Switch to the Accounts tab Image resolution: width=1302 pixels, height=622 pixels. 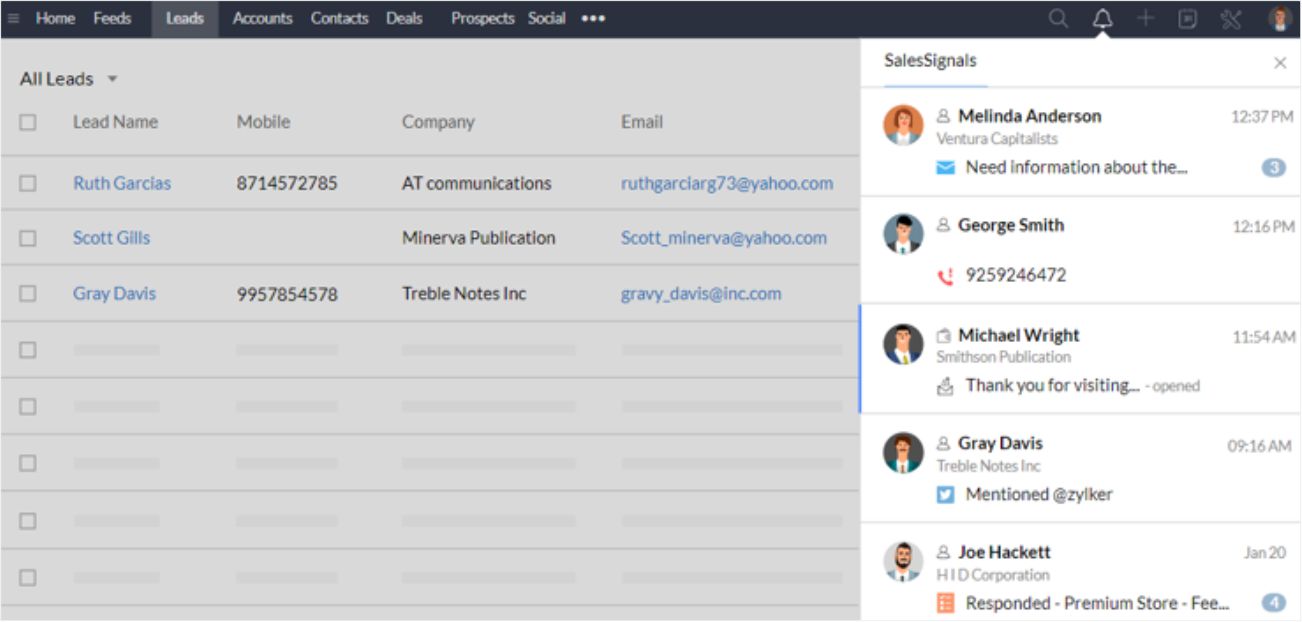[x=262, y=18]
